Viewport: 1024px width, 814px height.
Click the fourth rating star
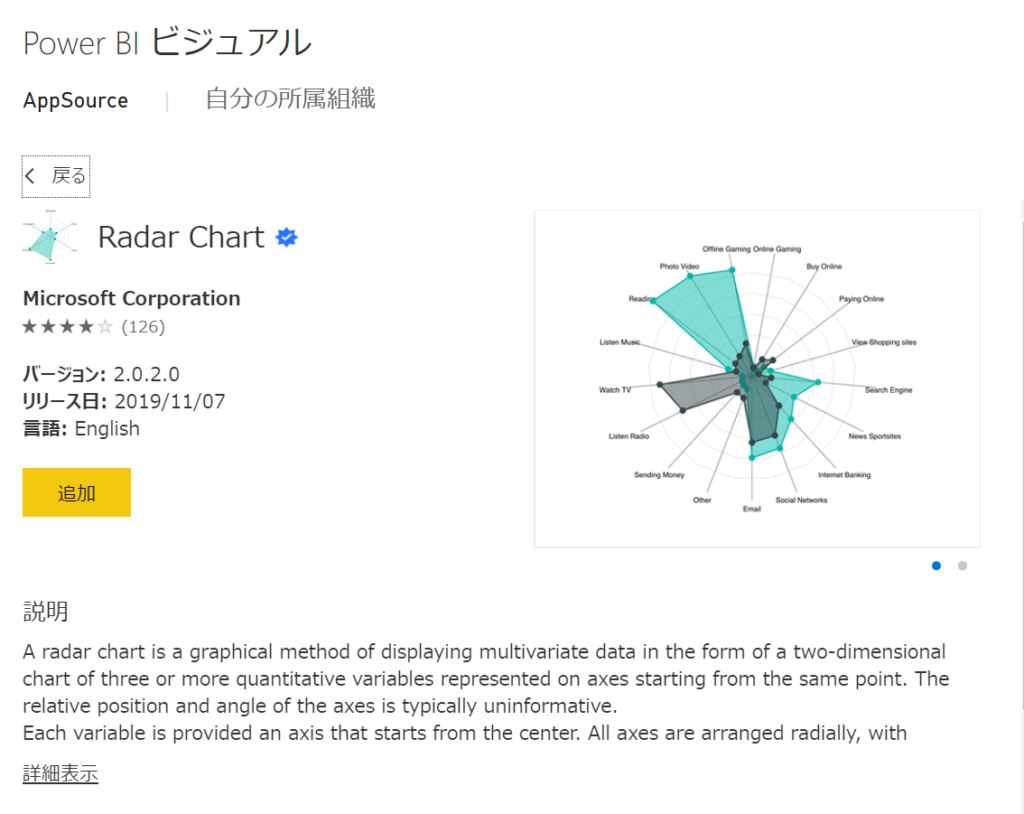click(86, 326)
